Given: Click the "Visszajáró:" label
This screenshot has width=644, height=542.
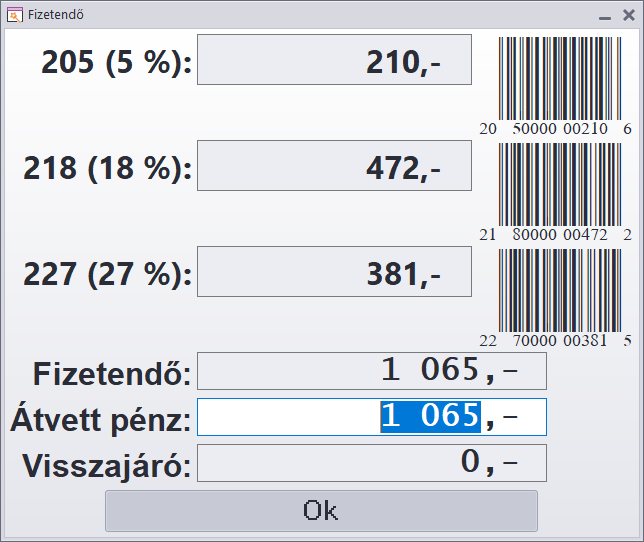Looking at the screenshot, I should pyautogui.click(x=106, y=466).
